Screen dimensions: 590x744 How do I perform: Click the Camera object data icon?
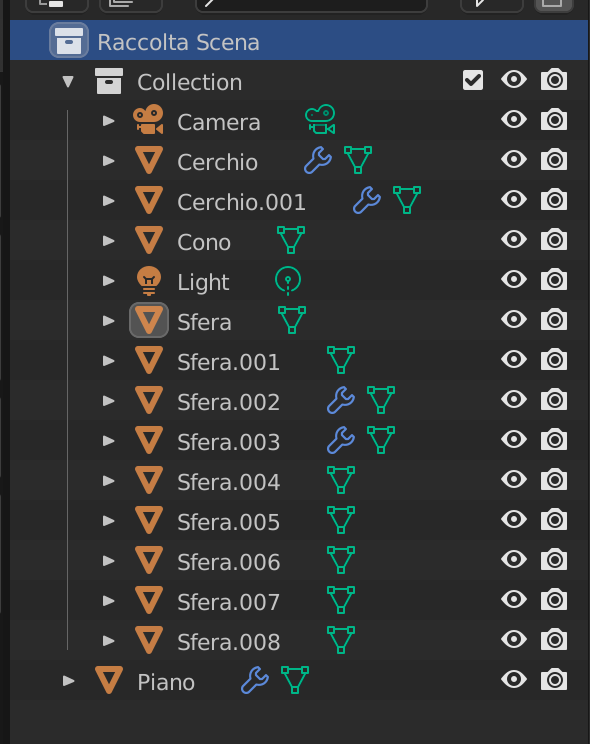coord(320,120)
